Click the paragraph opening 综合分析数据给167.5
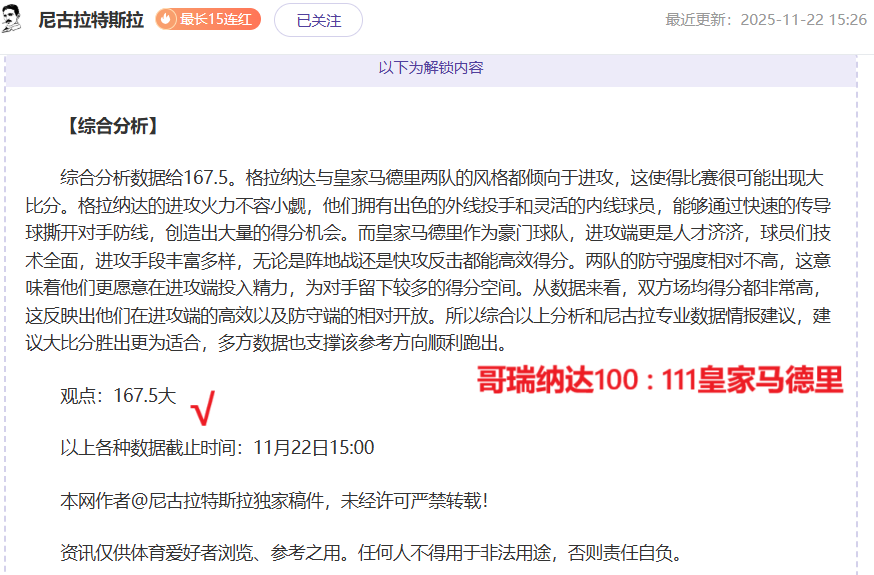 coord(440,178)
